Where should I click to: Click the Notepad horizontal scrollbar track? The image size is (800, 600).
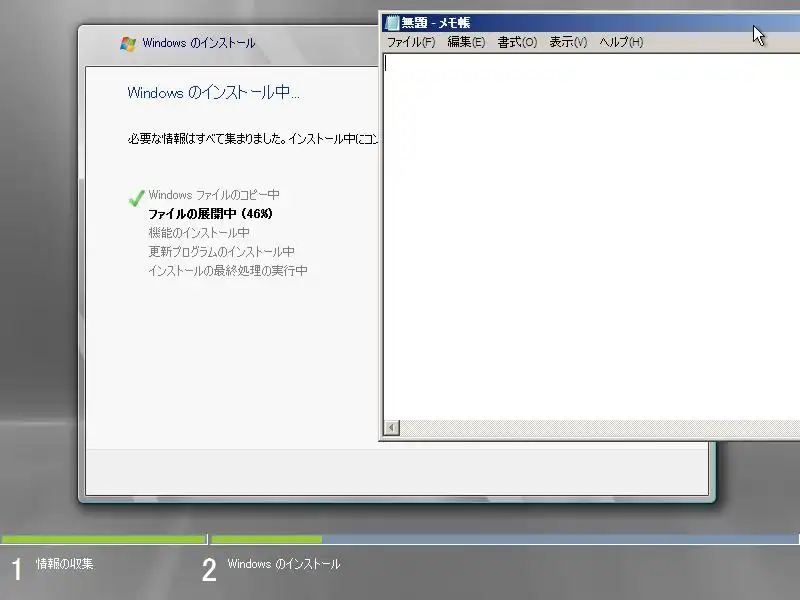click(599, 428)
